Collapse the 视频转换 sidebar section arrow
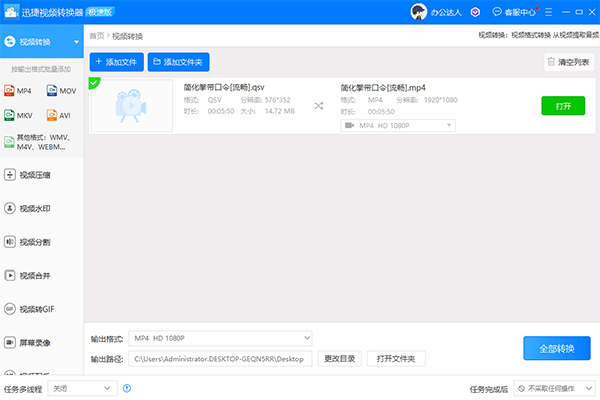This screenshot has width=600, height=400. click(77, 42)
